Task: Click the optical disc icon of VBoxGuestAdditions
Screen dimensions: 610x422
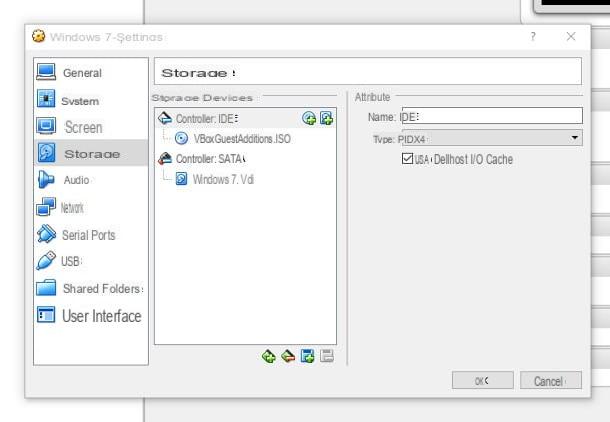Action: coord(181,138)
